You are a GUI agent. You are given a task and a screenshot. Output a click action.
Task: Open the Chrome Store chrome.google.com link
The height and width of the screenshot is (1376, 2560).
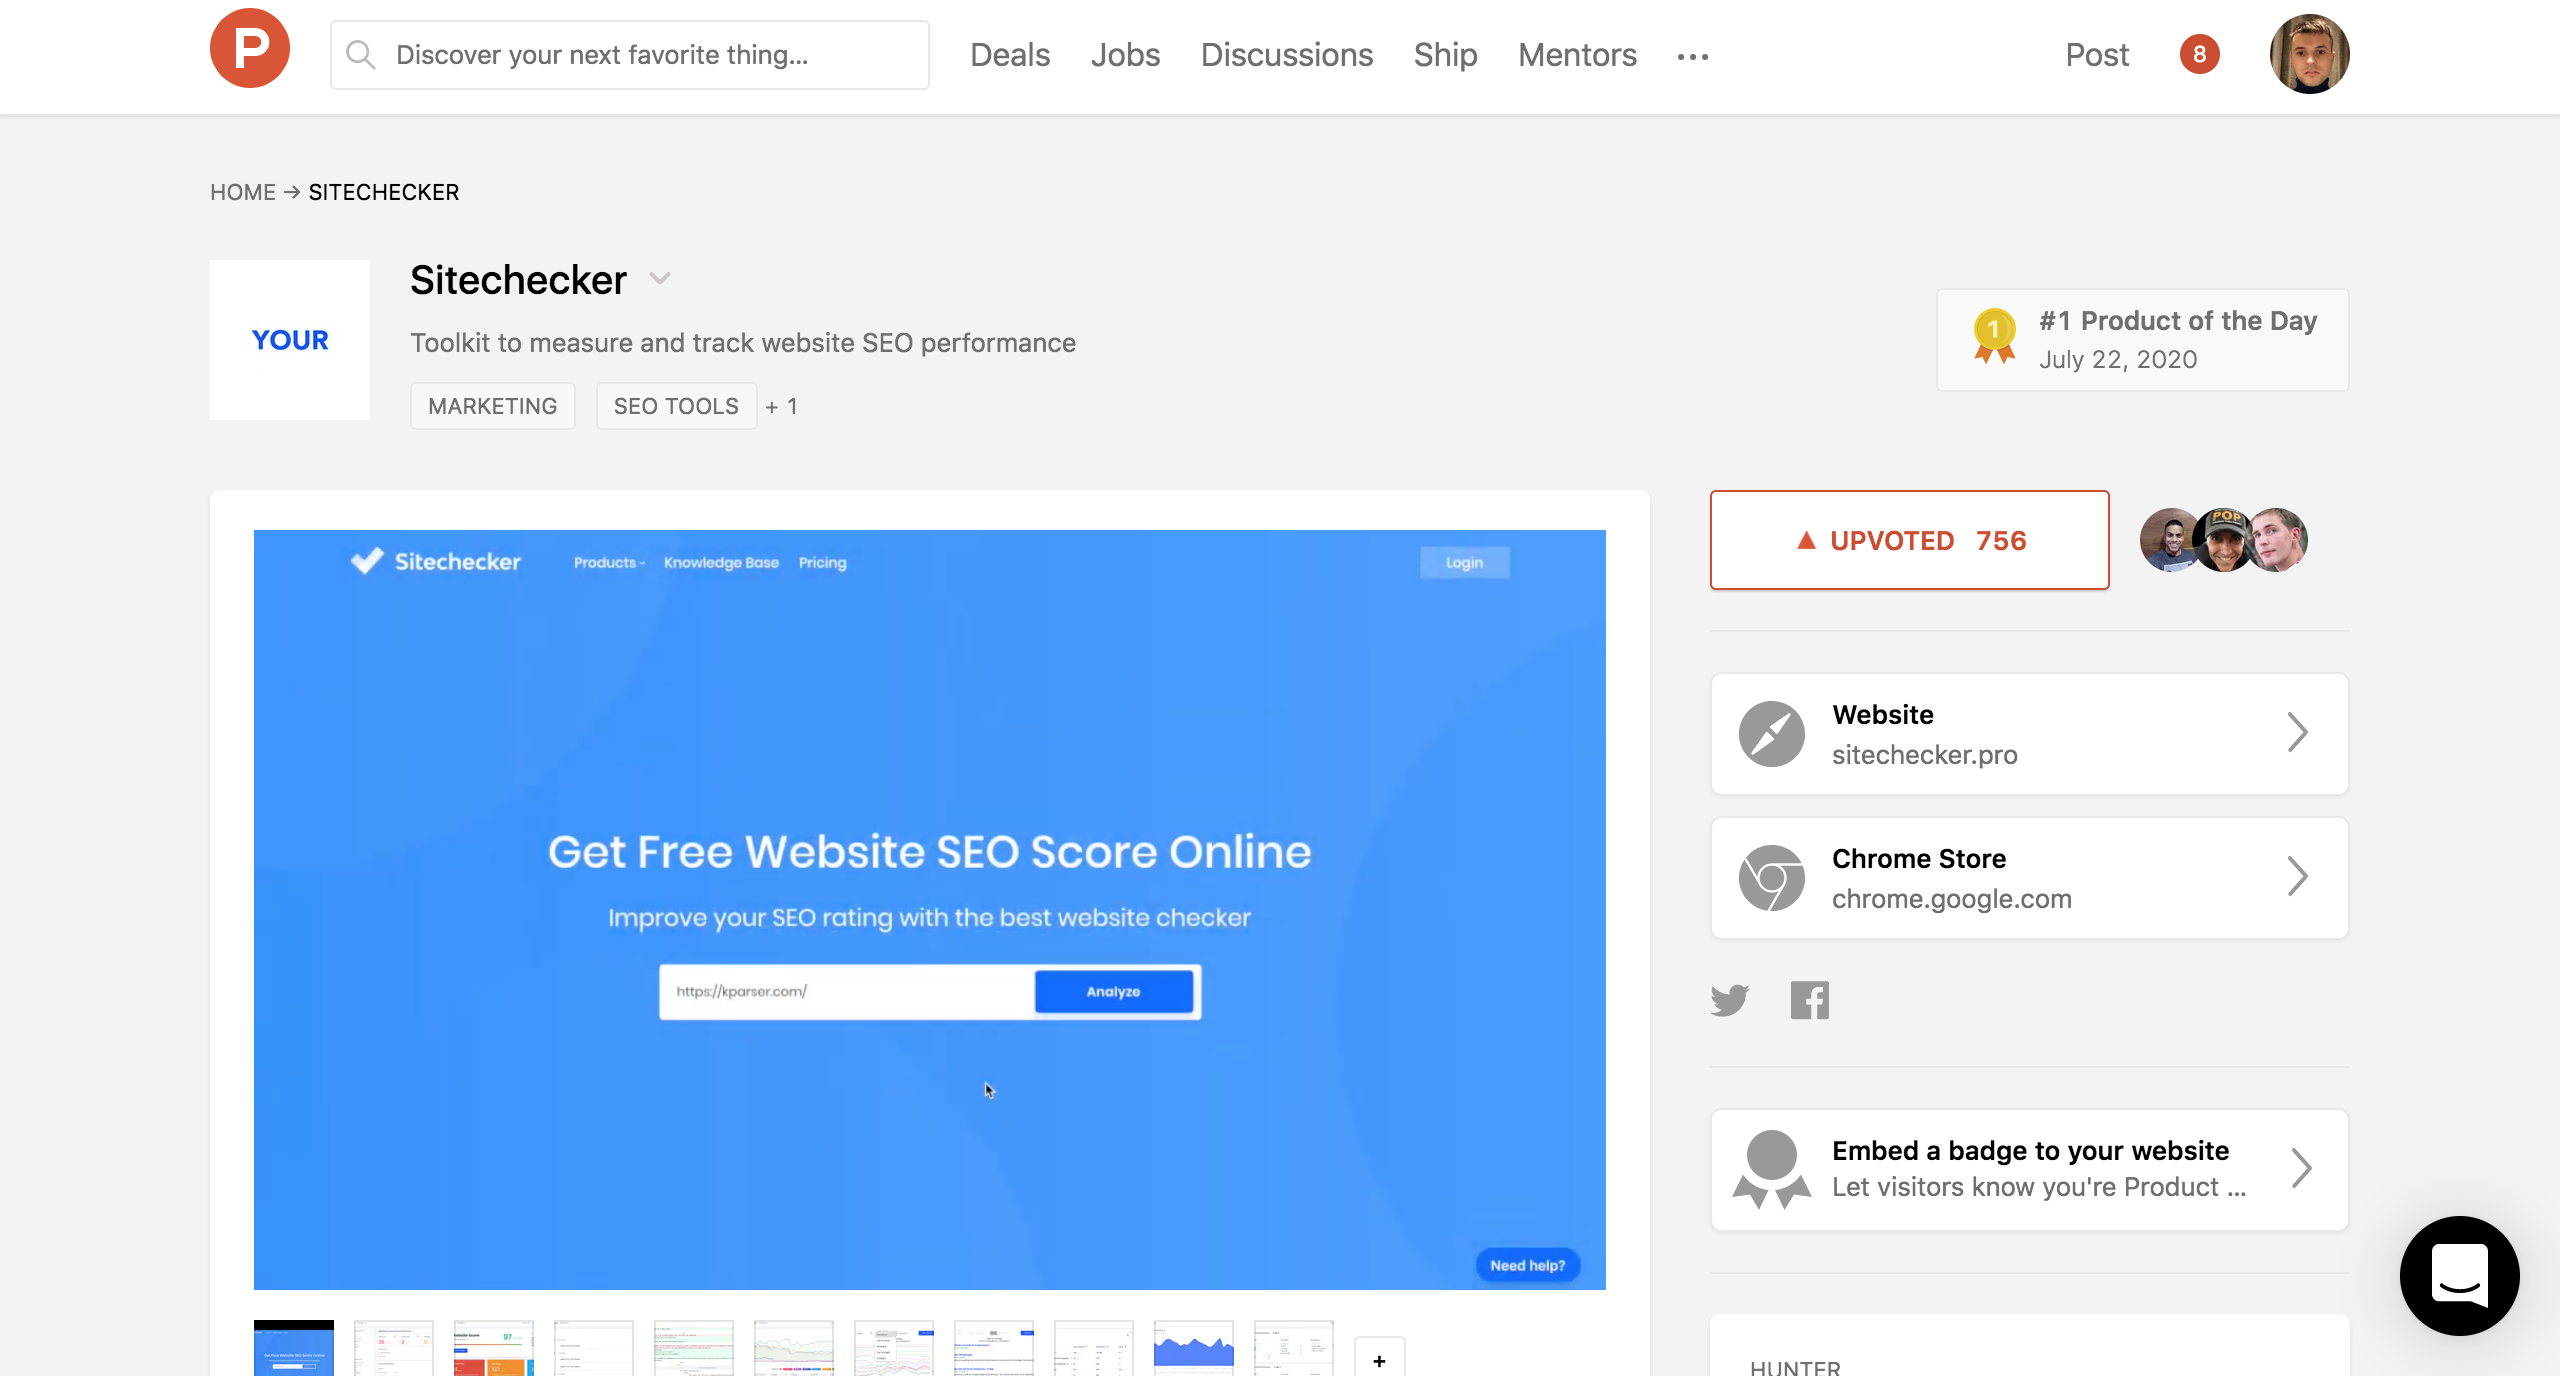(2028, 876)
